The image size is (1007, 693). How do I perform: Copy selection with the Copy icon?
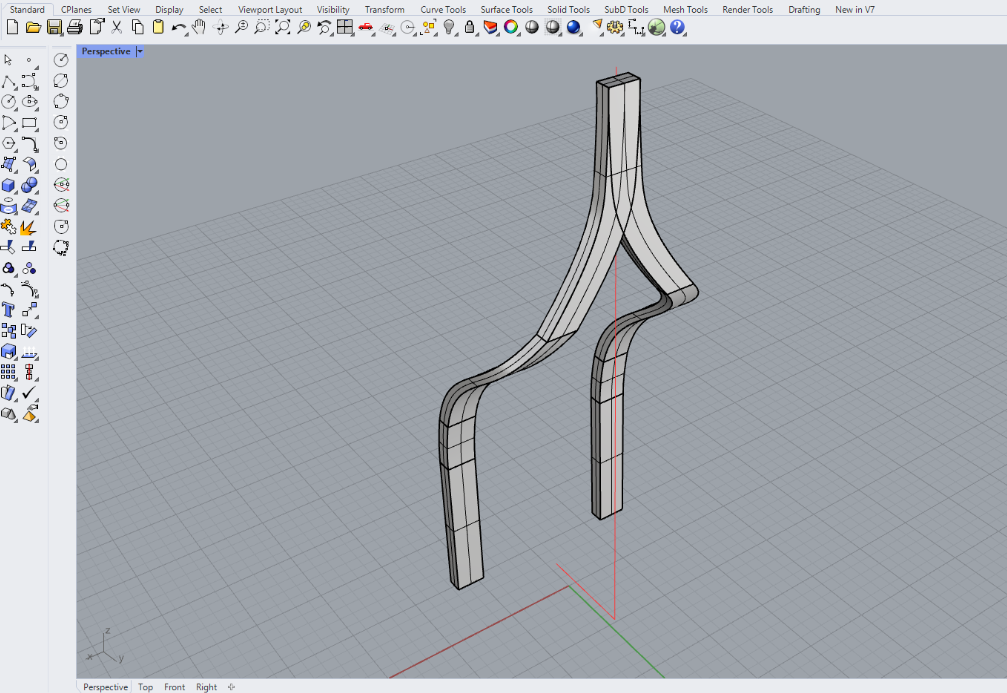(137, 27)
